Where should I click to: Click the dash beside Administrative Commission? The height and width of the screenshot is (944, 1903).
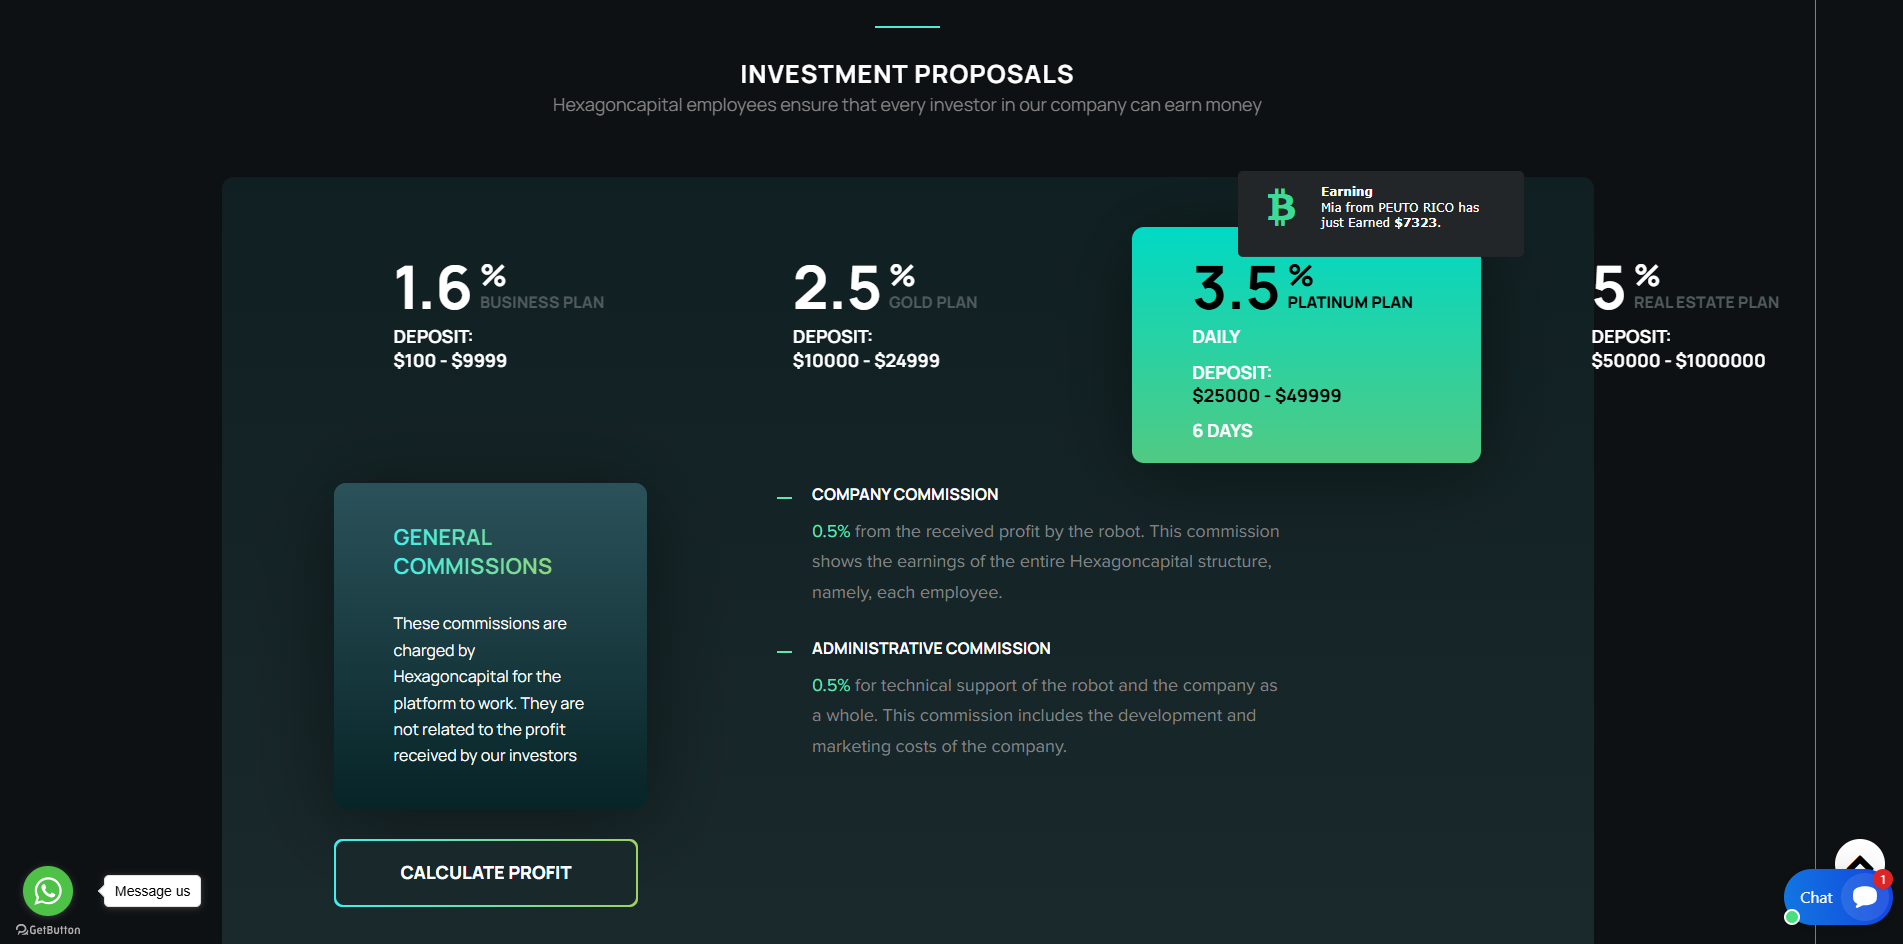coord(784,651)
